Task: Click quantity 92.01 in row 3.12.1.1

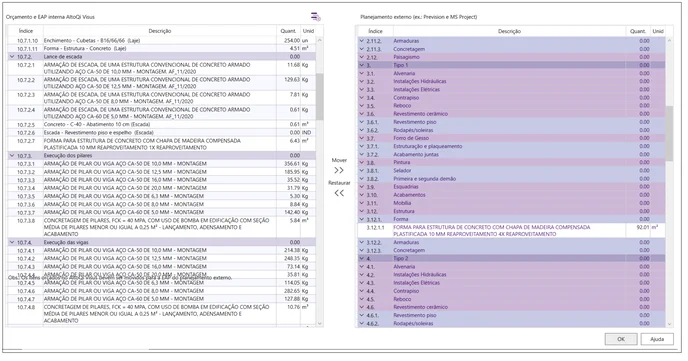Action: 643,227
